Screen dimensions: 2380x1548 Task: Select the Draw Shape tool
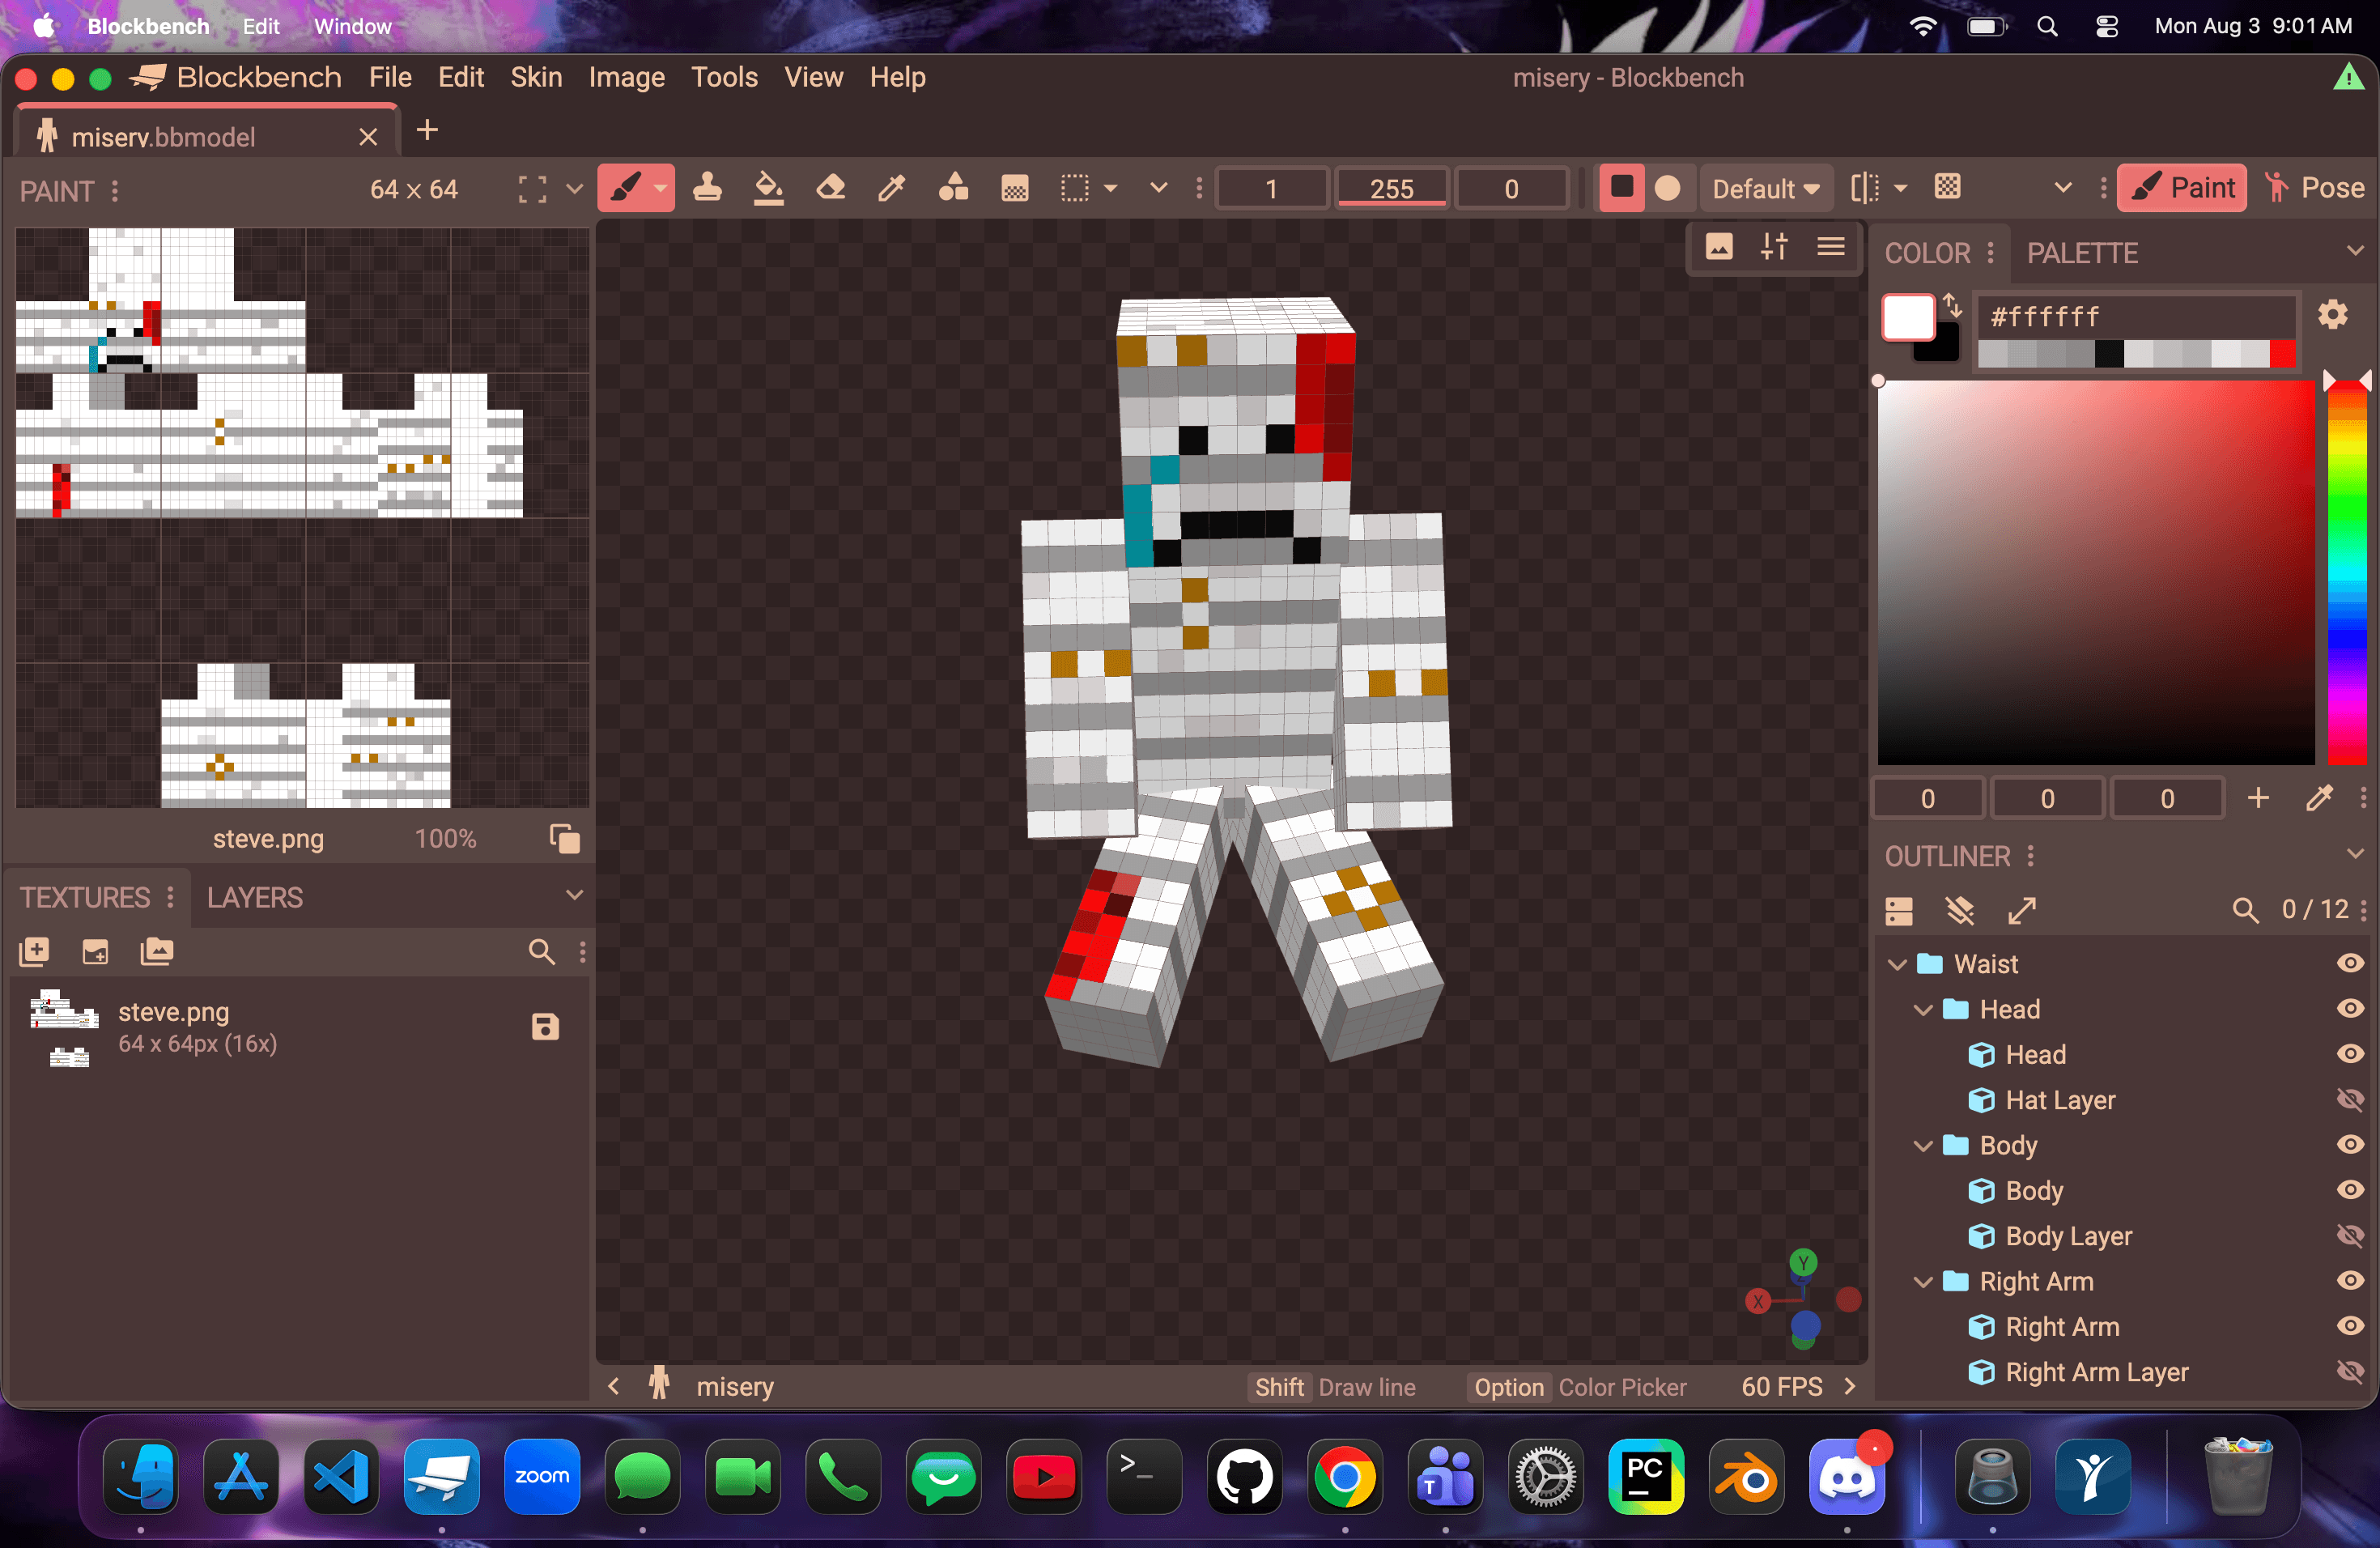pyautogui.click(x=954, y=188)
